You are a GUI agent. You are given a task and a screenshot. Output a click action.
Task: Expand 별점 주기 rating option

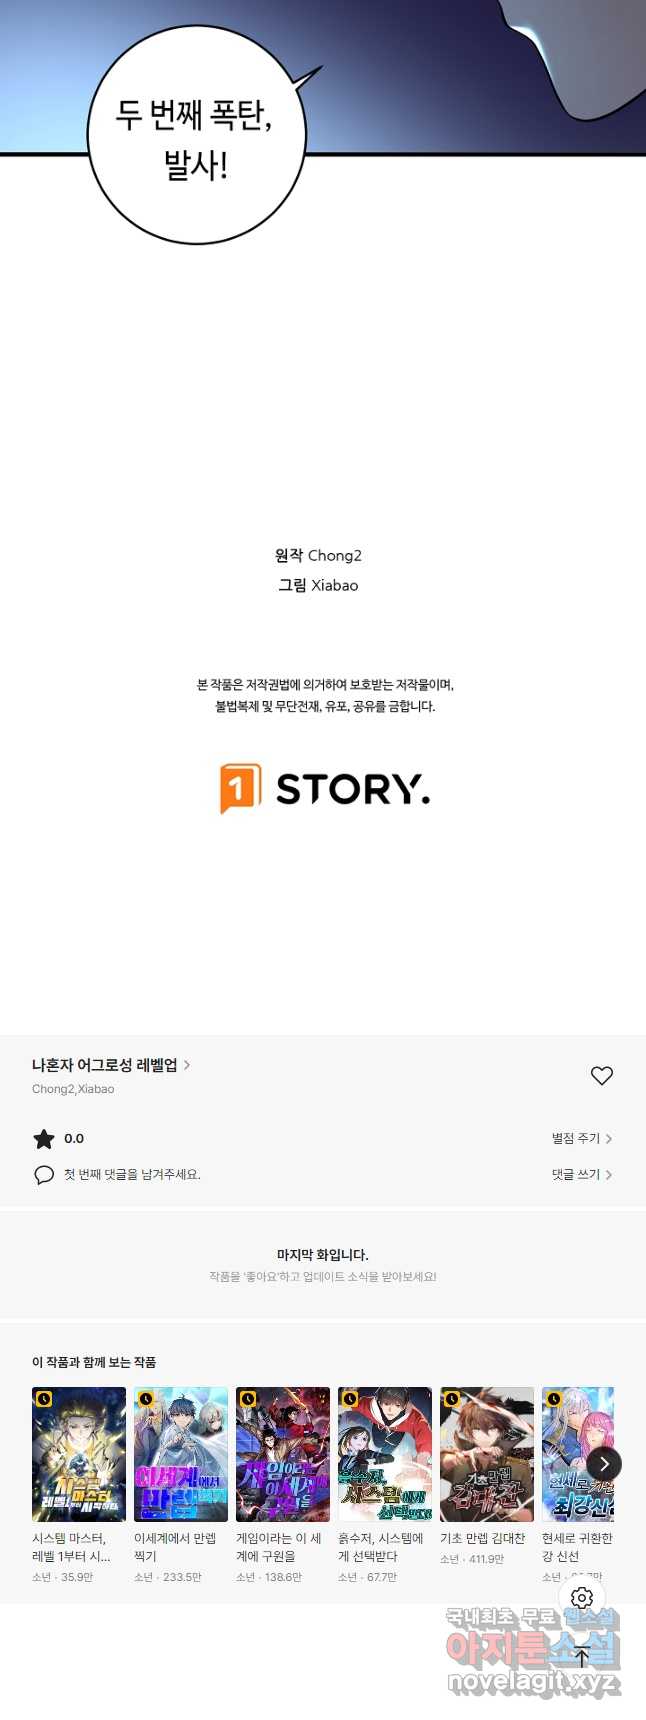(x=582, y=1139)
